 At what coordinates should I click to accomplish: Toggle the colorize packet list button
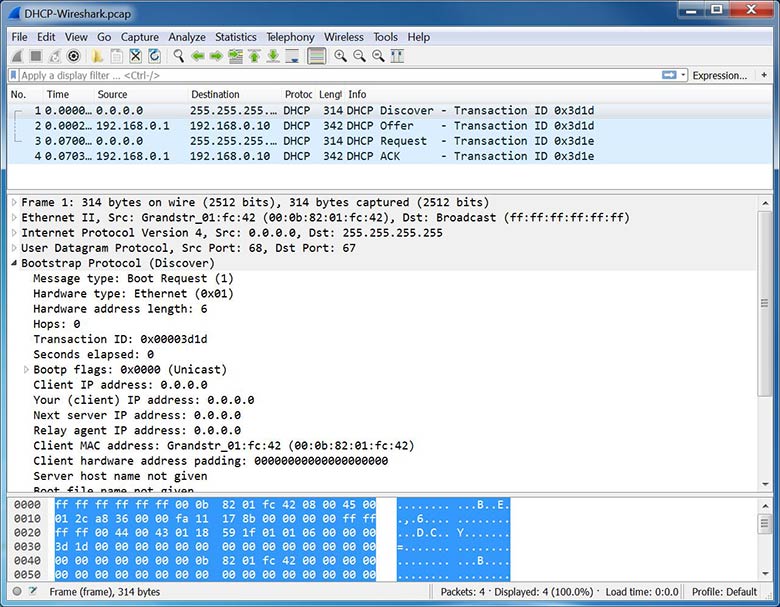317,56
